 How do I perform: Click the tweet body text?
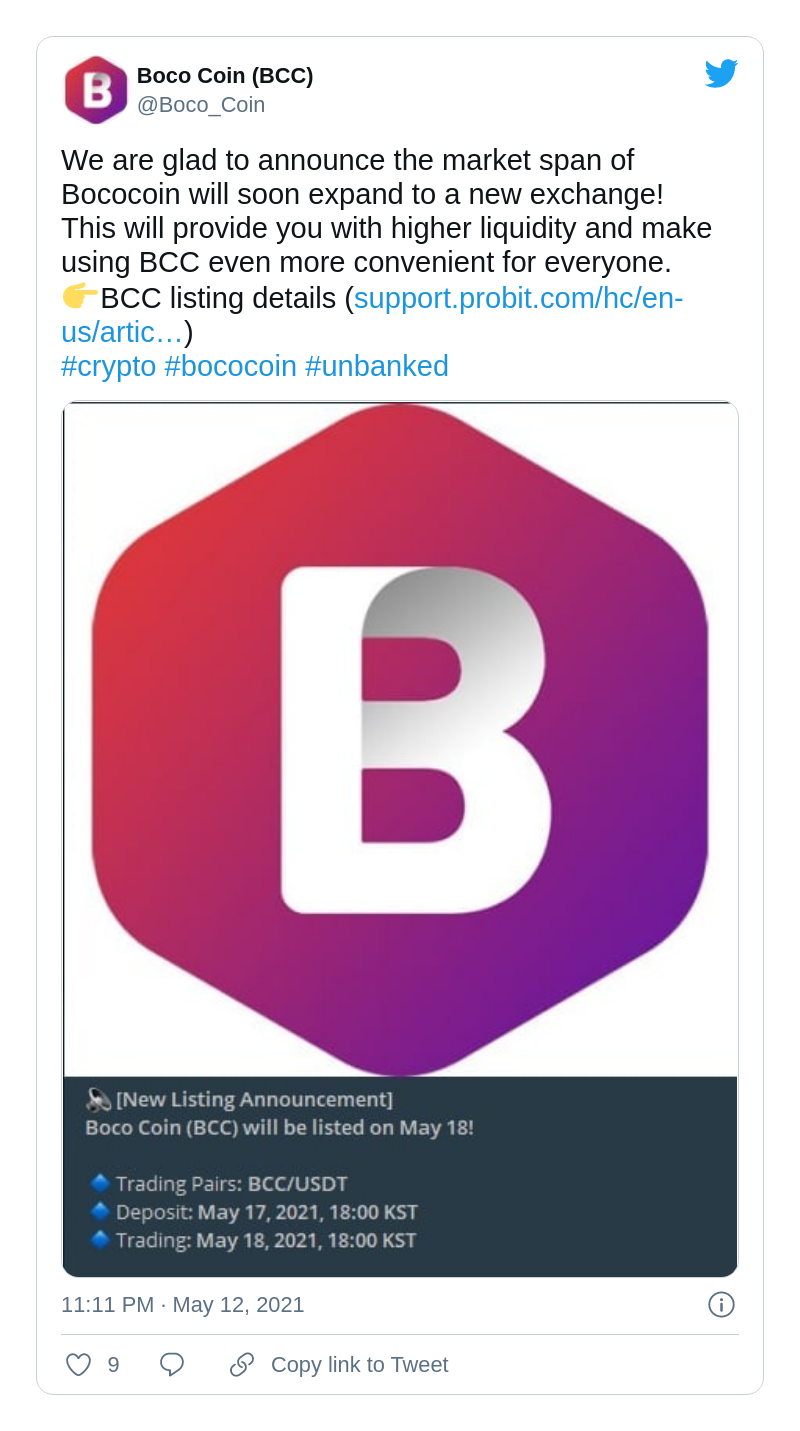click(x=386, y=211)
